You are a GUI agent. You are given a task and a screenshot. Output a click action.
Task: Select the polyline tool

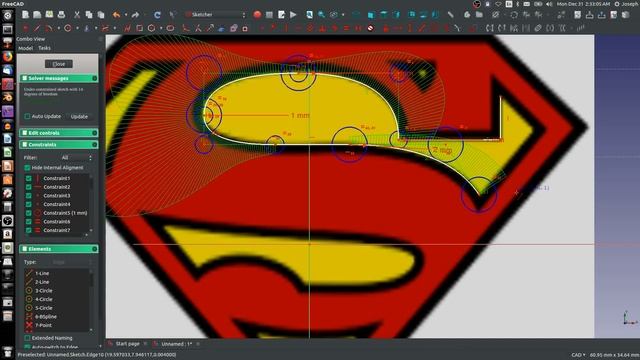click(x=127, y=28)
